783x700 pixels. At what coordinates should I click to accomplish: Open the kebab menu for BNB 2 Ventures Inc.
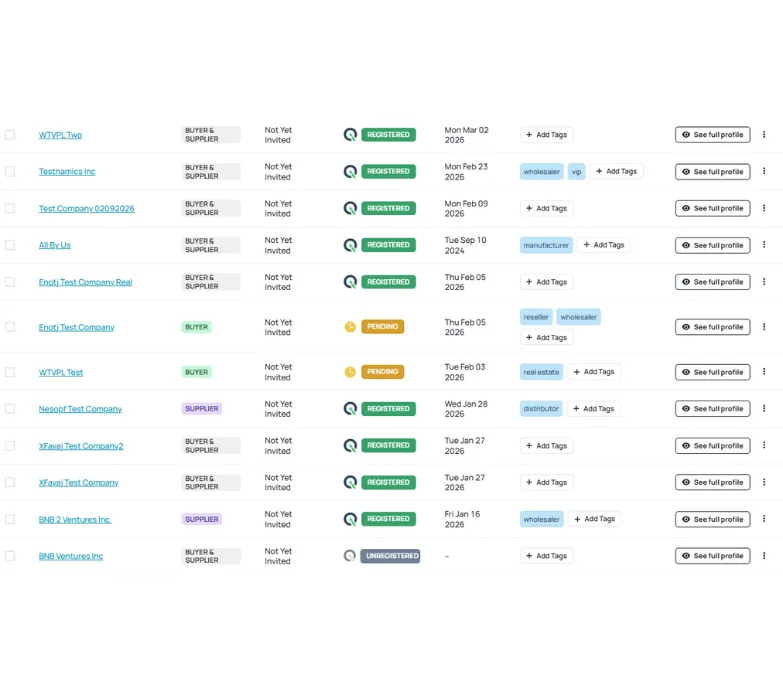(764, 519)
